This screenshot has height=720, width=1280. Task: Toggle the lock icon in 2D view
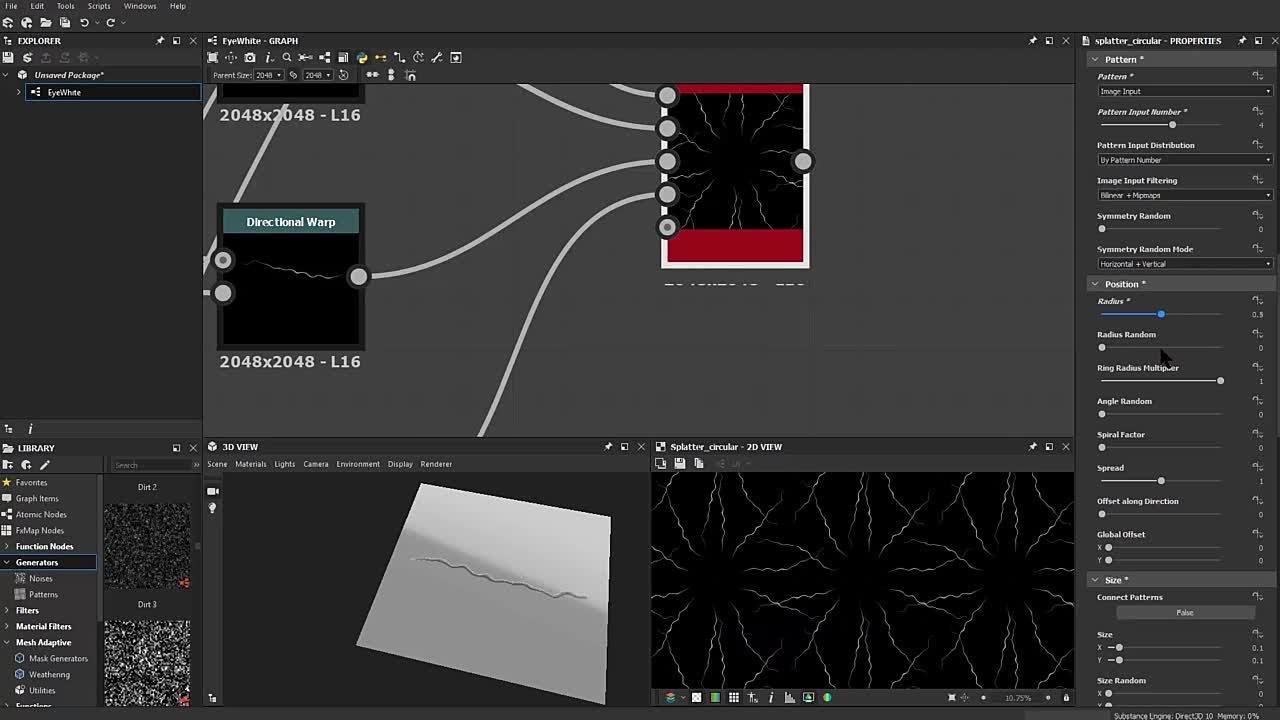pos(1066,697)
